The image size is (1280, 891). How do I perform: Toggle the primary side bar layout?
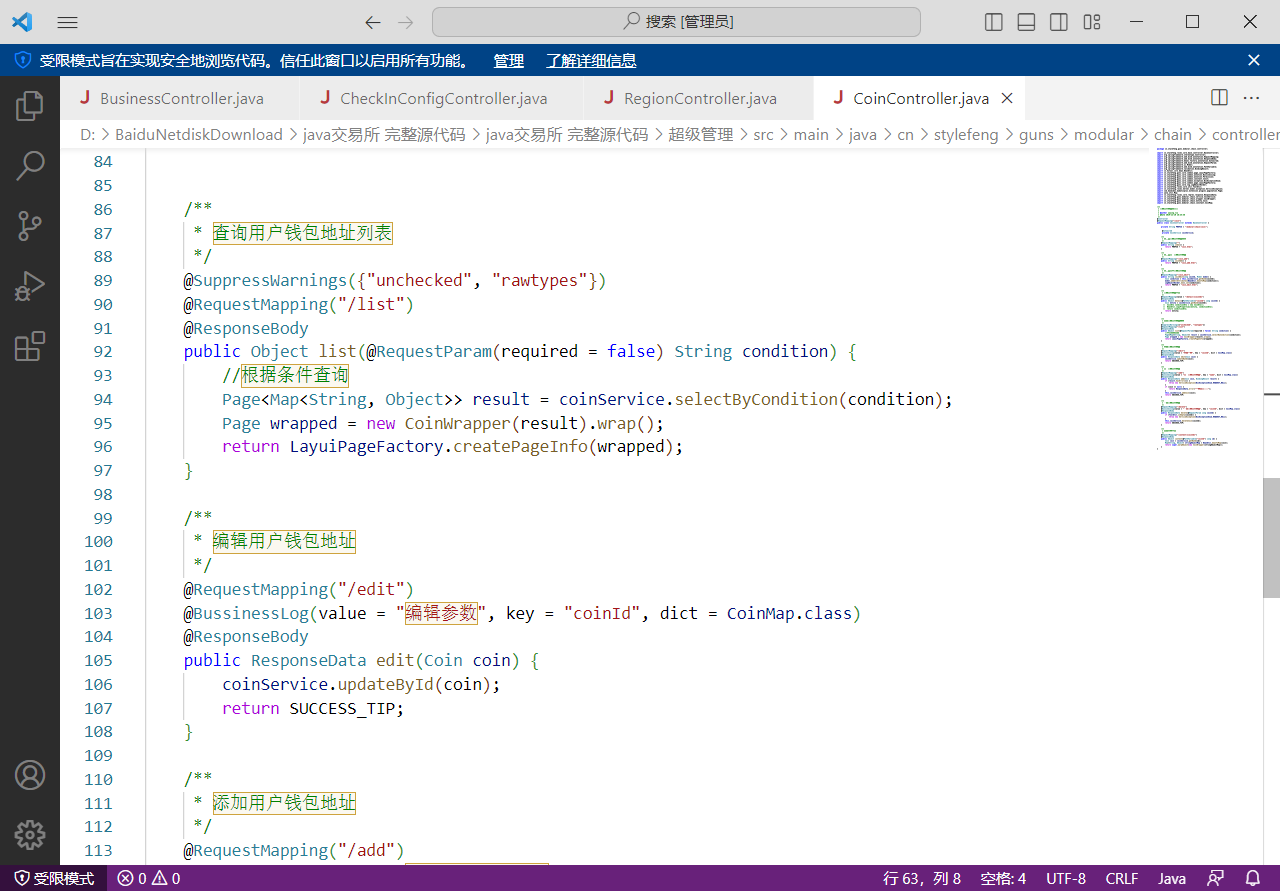coord(994,22)
